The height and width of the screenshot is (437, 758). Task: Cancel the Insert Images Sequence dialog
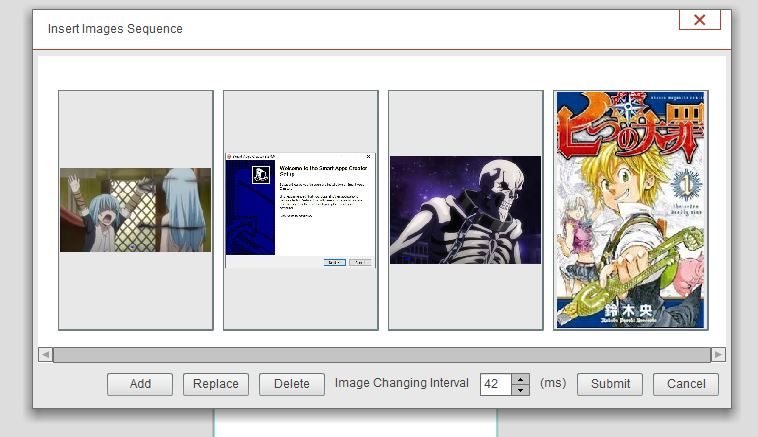coord(685,384)
